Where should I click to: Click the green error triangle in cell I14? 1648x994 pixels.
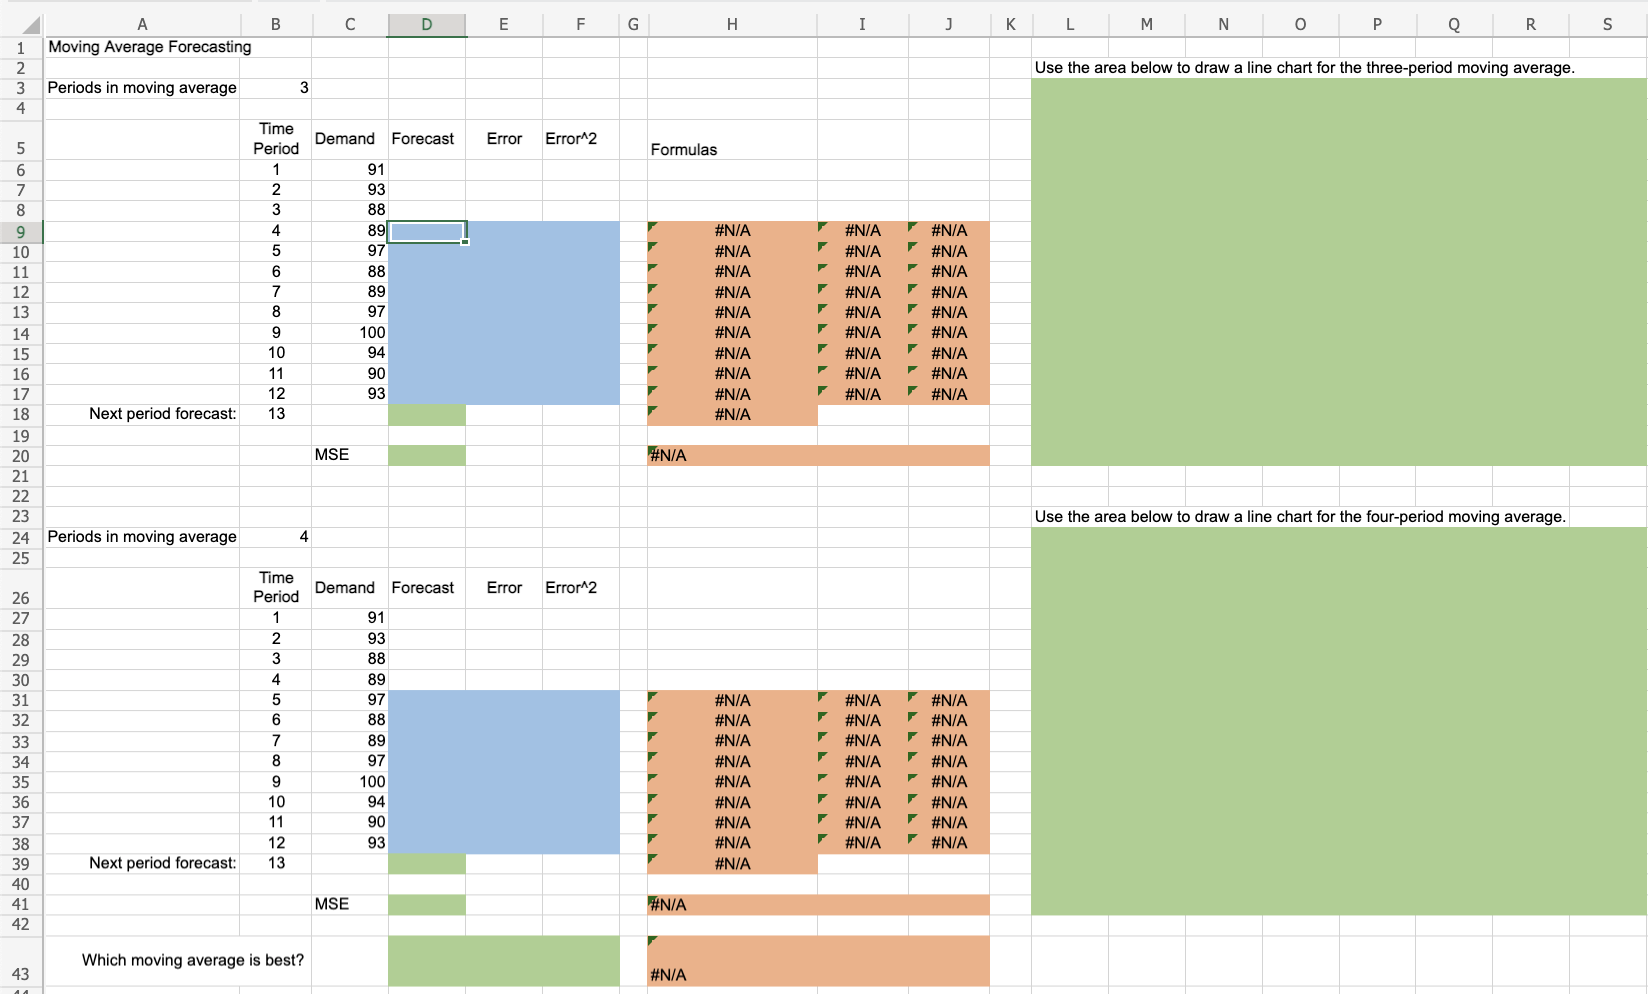[x=824, y=327]
